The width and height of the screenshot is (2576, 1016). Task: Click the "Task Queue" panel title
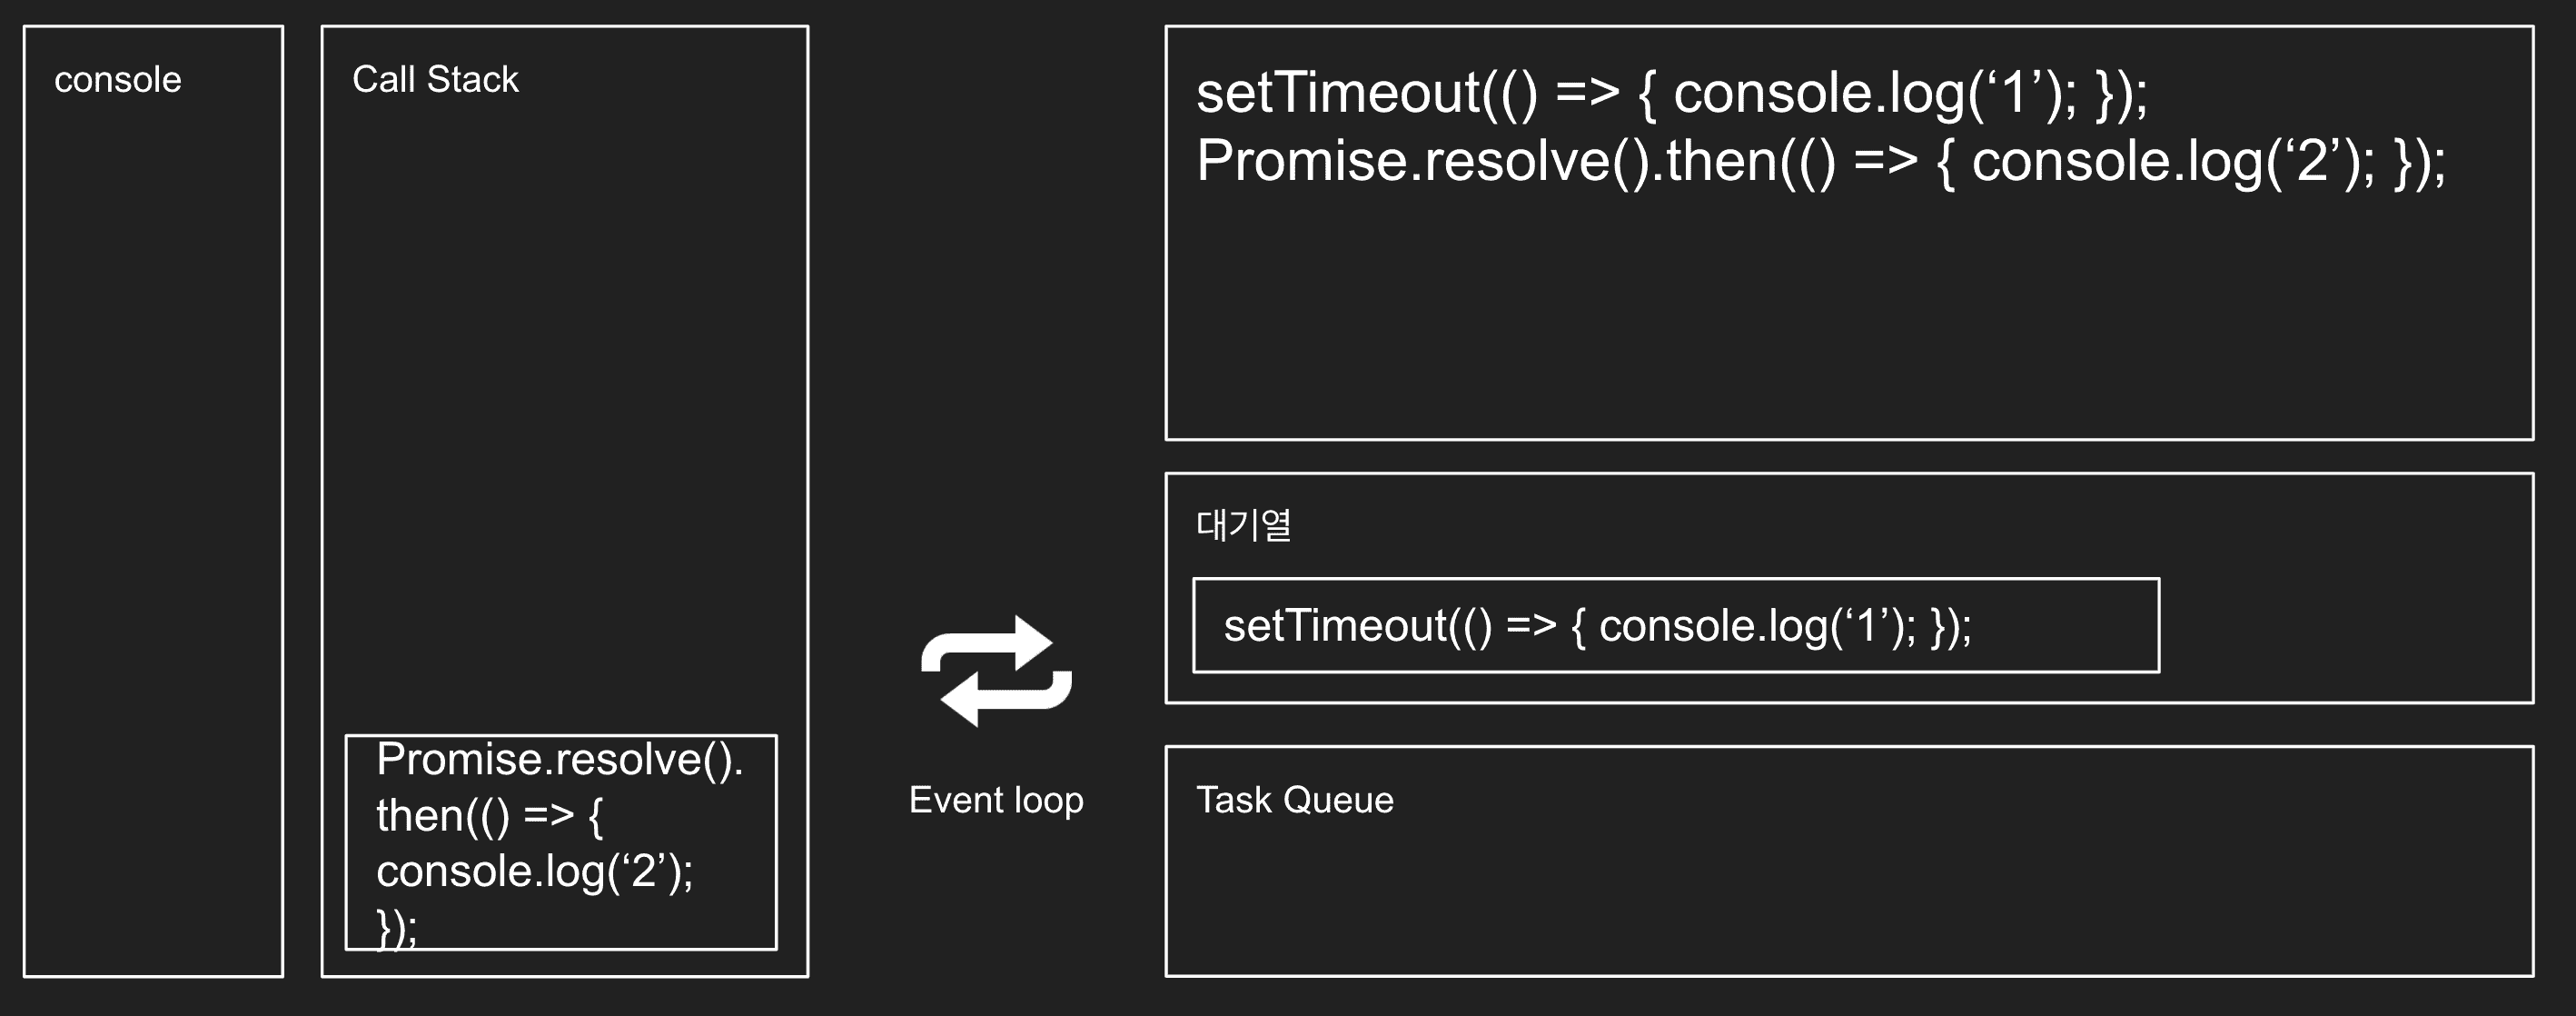click(x=1294, y=800)
